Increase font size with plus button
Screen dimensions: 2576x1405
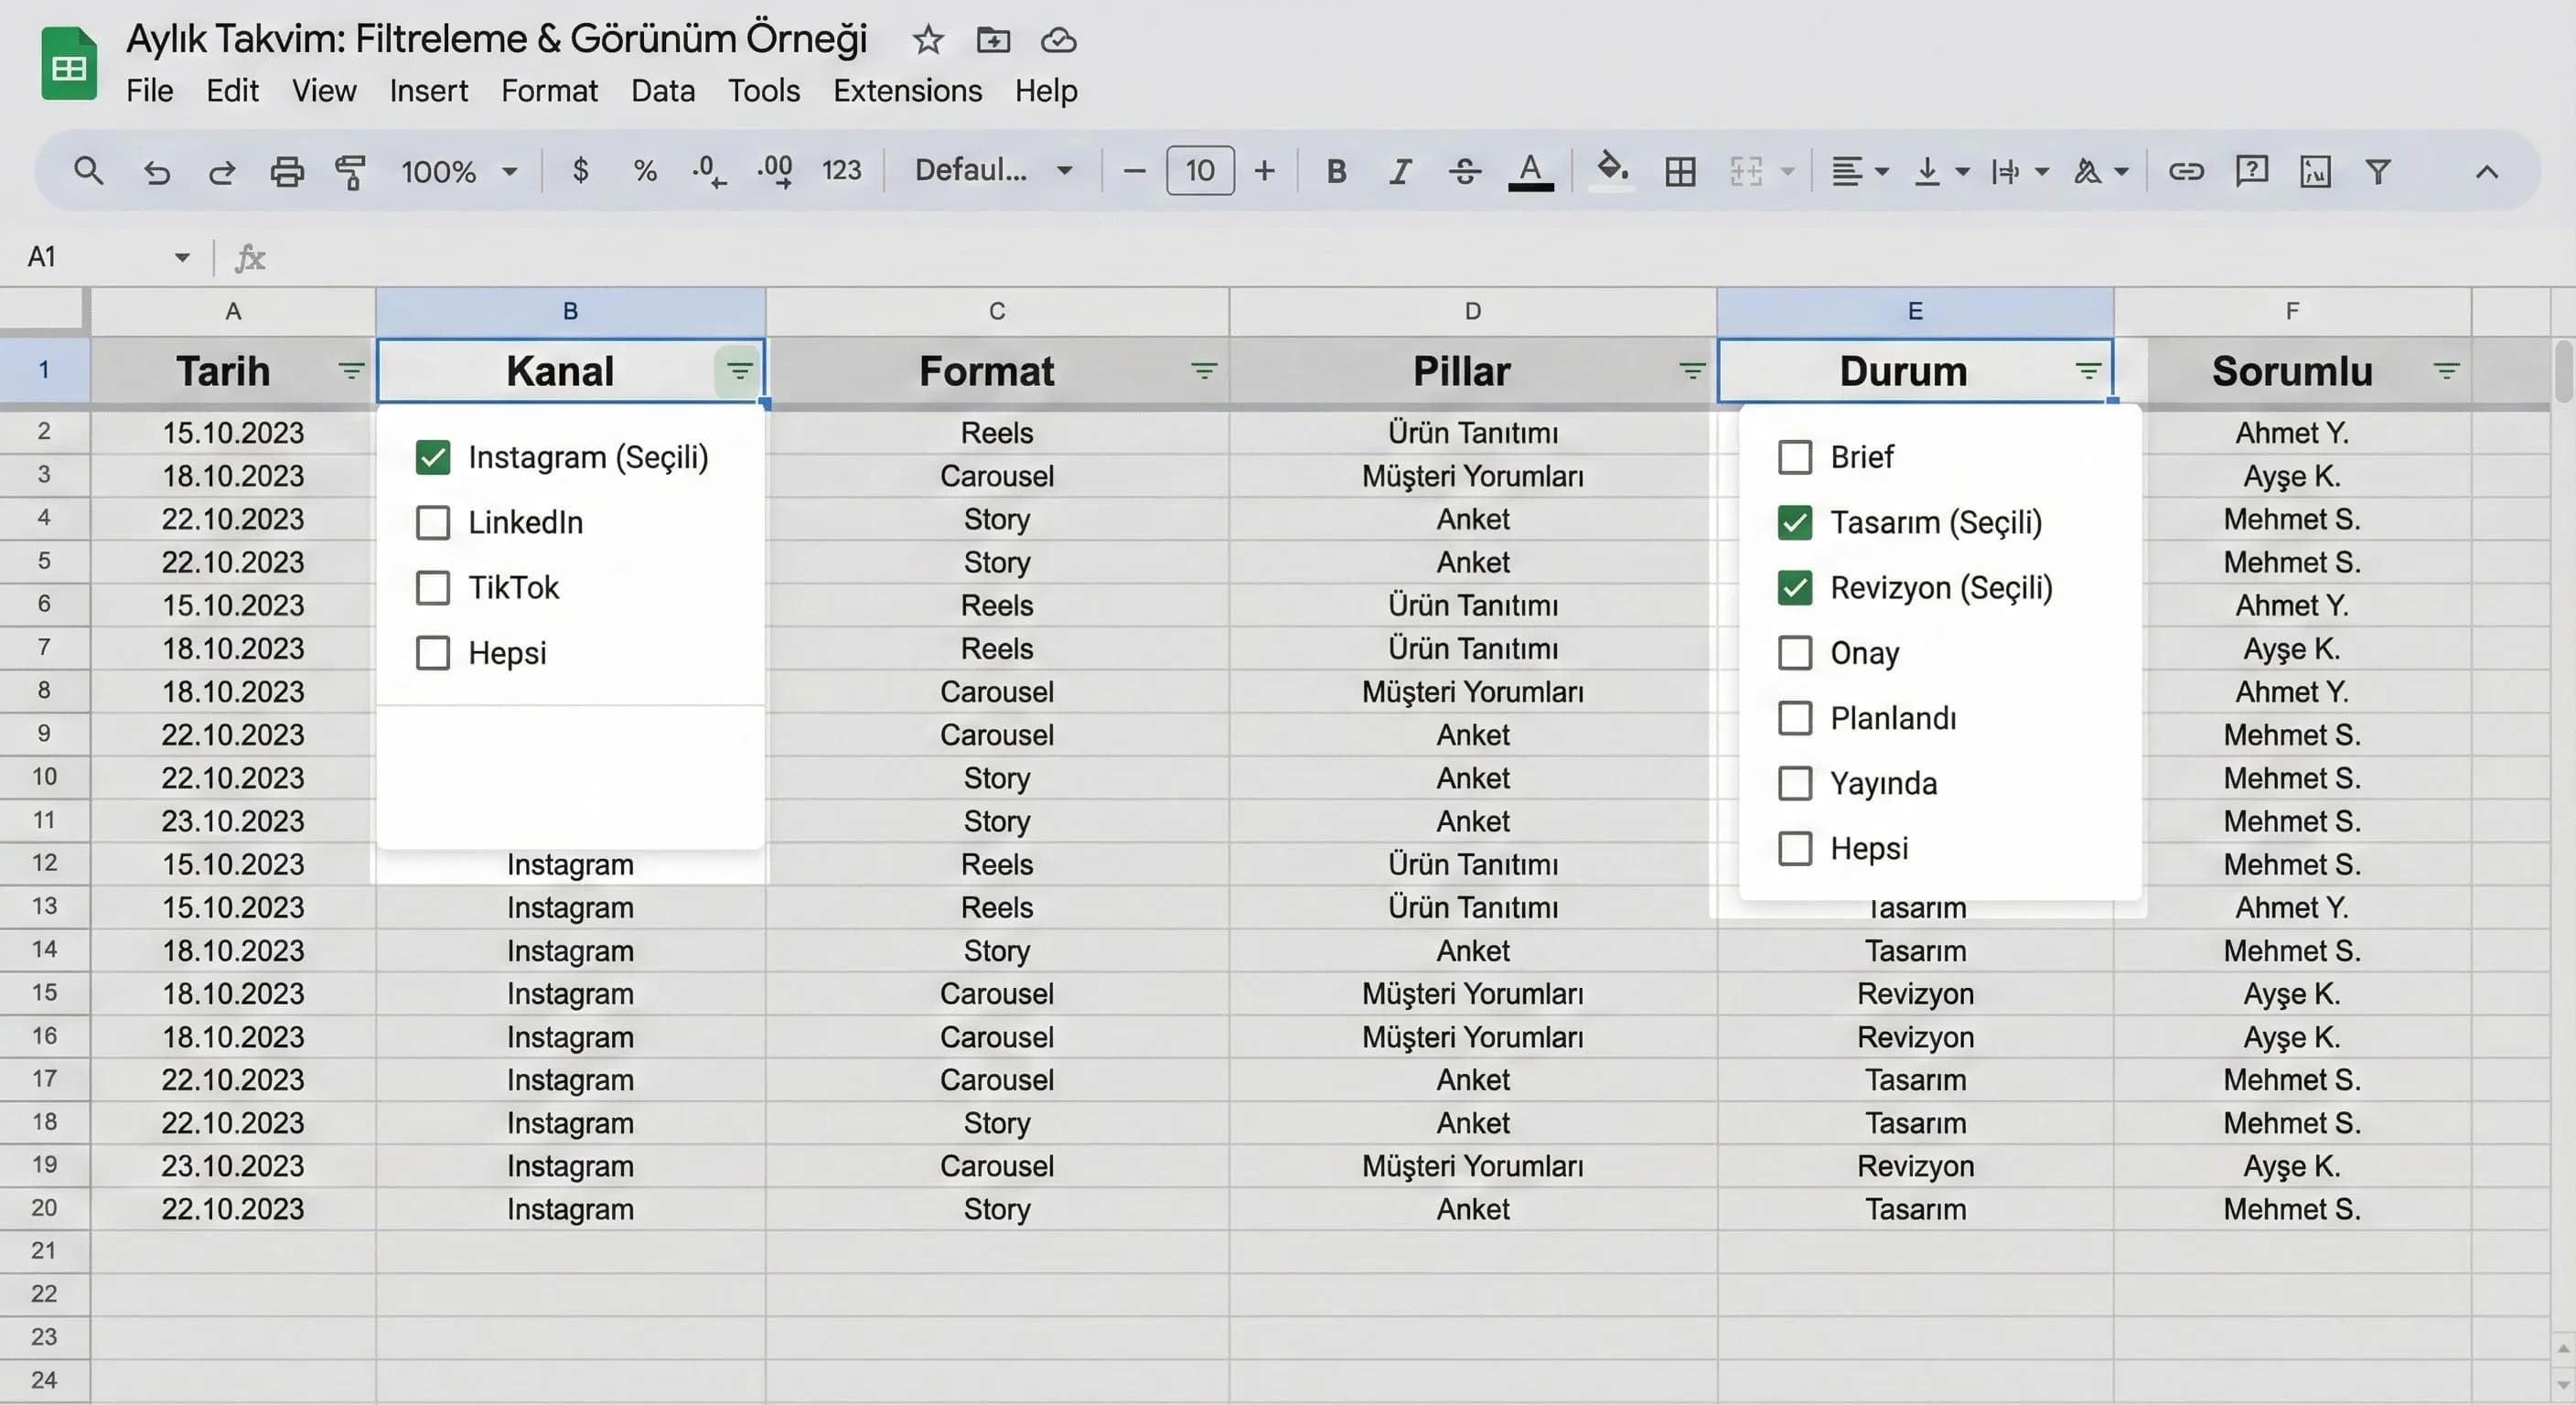[x=1264, y=171]
